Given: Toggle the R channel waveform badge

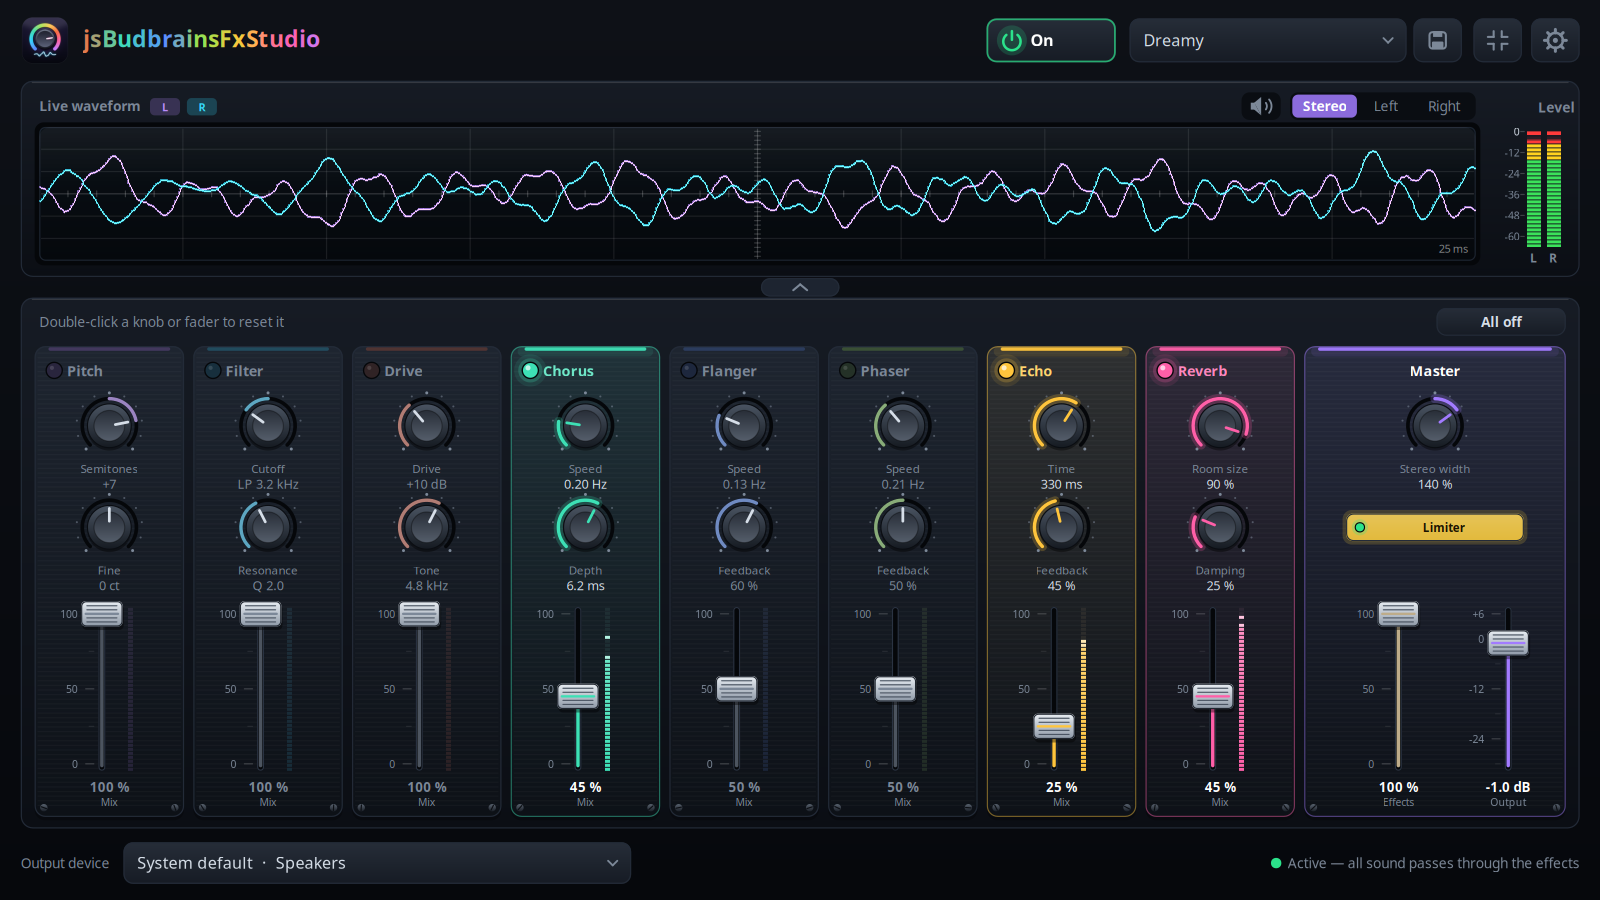Looking at the screenshot, I should [x=202, y=107].
